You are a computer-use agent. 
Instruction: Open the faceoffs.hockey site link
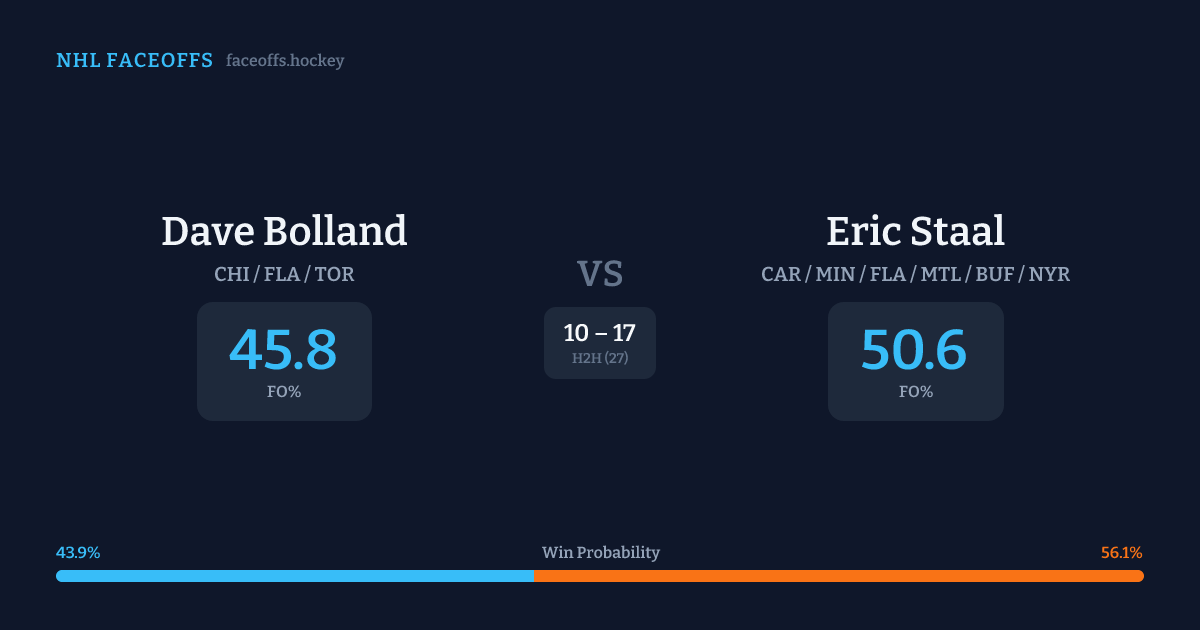pyautogui.click(x=285, y=61)
